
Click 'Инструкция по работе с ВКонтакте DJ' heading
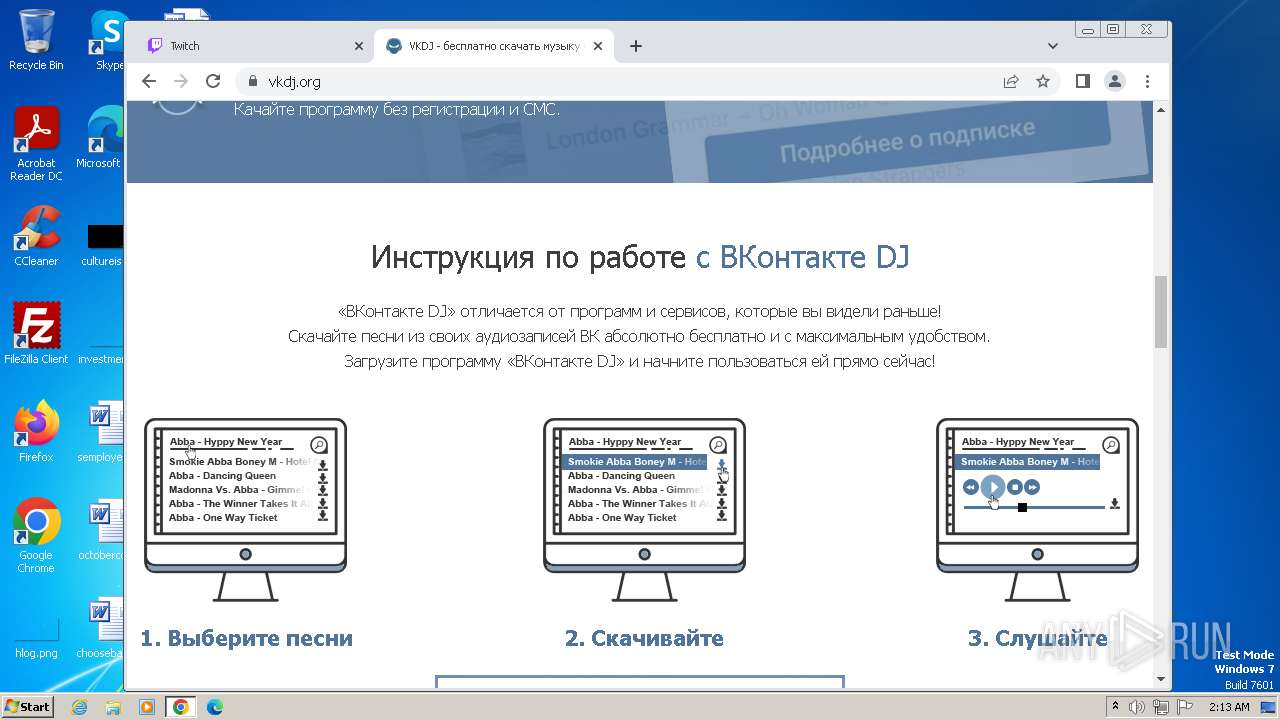(640, 257)
